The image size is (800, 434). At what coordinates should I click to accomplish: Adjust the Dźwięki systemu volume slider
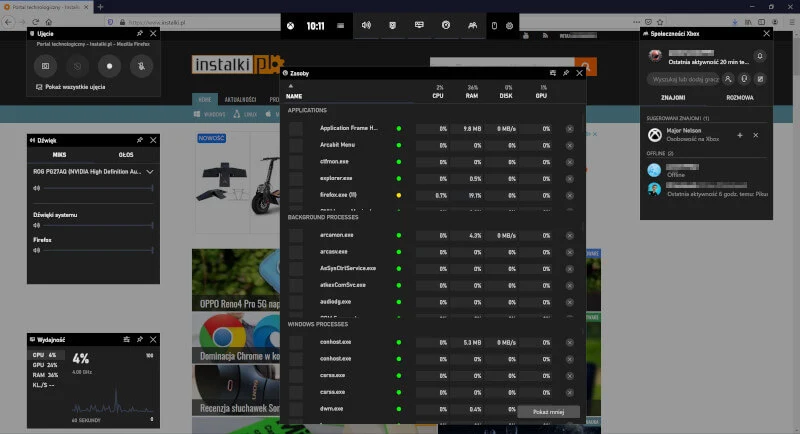pyautogui.click(x=98, y=225)
